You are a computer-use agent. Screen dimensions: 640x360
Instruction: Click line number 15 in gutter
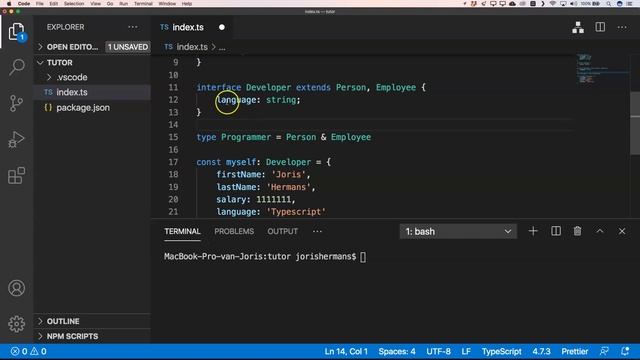pyautogui.click(x=173, y=137)
